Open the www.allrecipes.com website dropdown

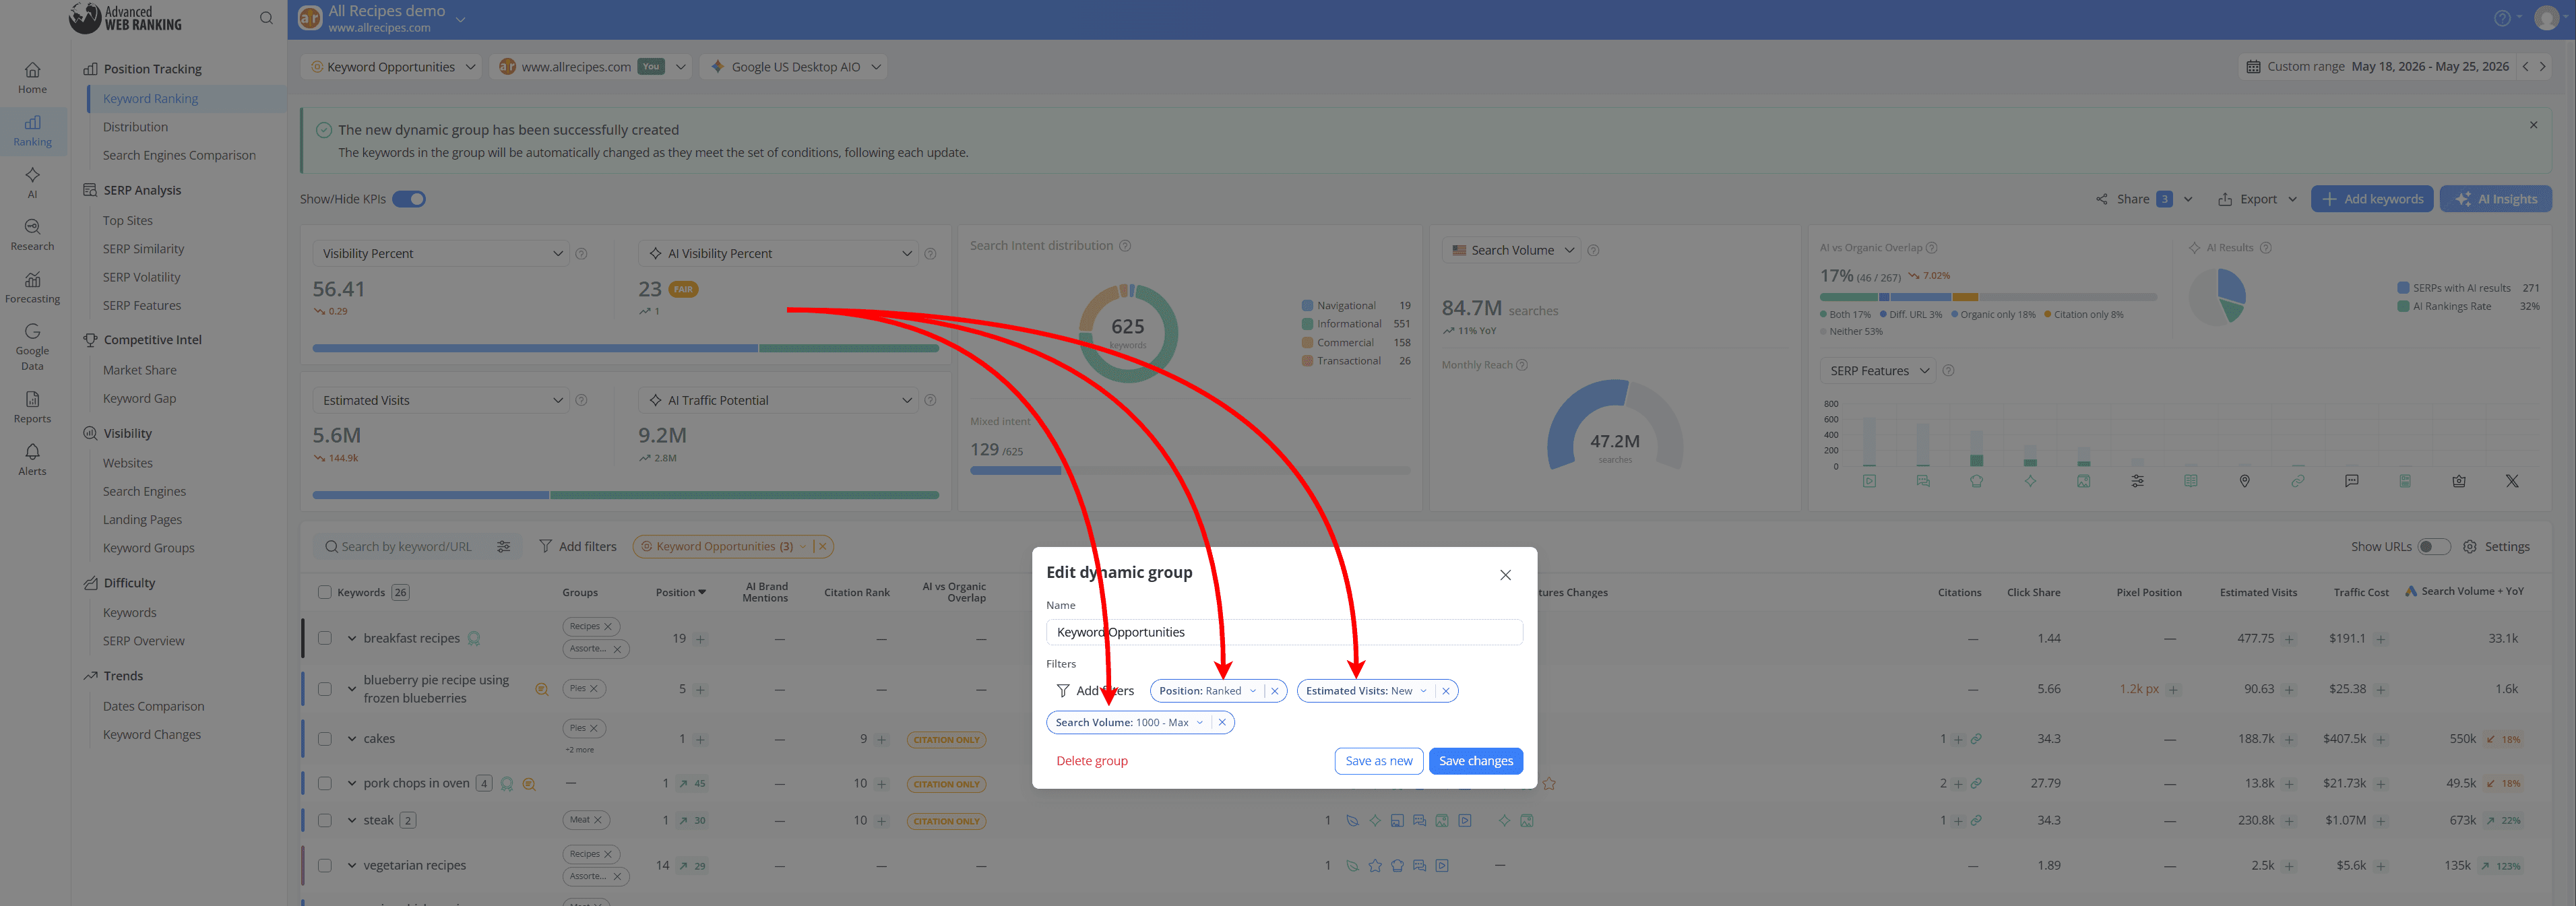tap(590, 67)
